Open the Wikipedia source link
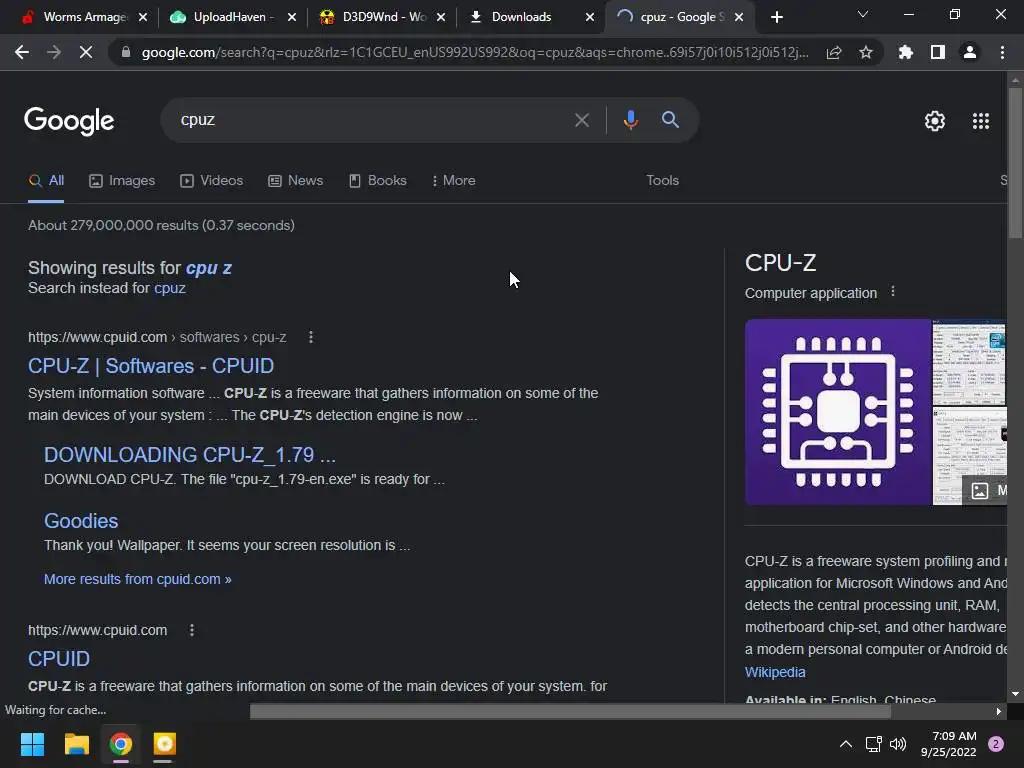The width and height of the screenshot is (1024, 768). pos(775,672)
